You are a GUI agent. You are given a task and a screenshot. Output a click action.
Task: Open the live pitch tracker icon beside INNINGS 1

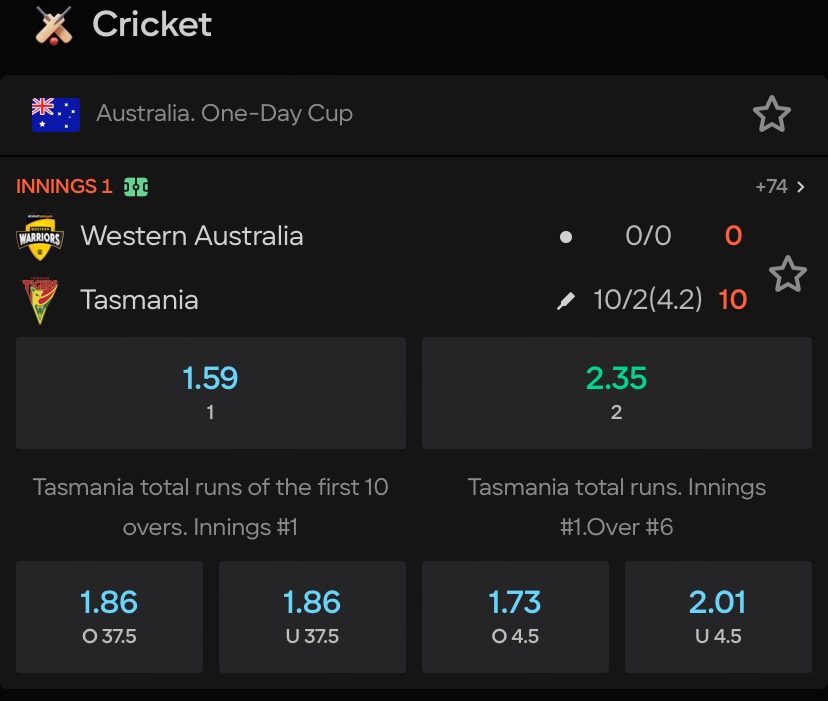[133, 186]
